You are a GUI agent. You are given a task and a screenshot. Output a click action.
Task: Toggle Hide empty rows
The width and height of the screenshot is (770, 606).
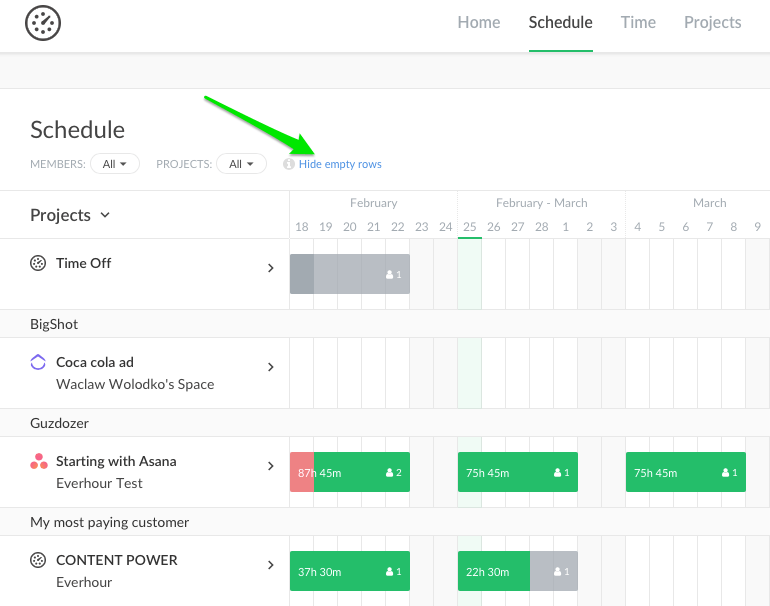coord(340,164)
